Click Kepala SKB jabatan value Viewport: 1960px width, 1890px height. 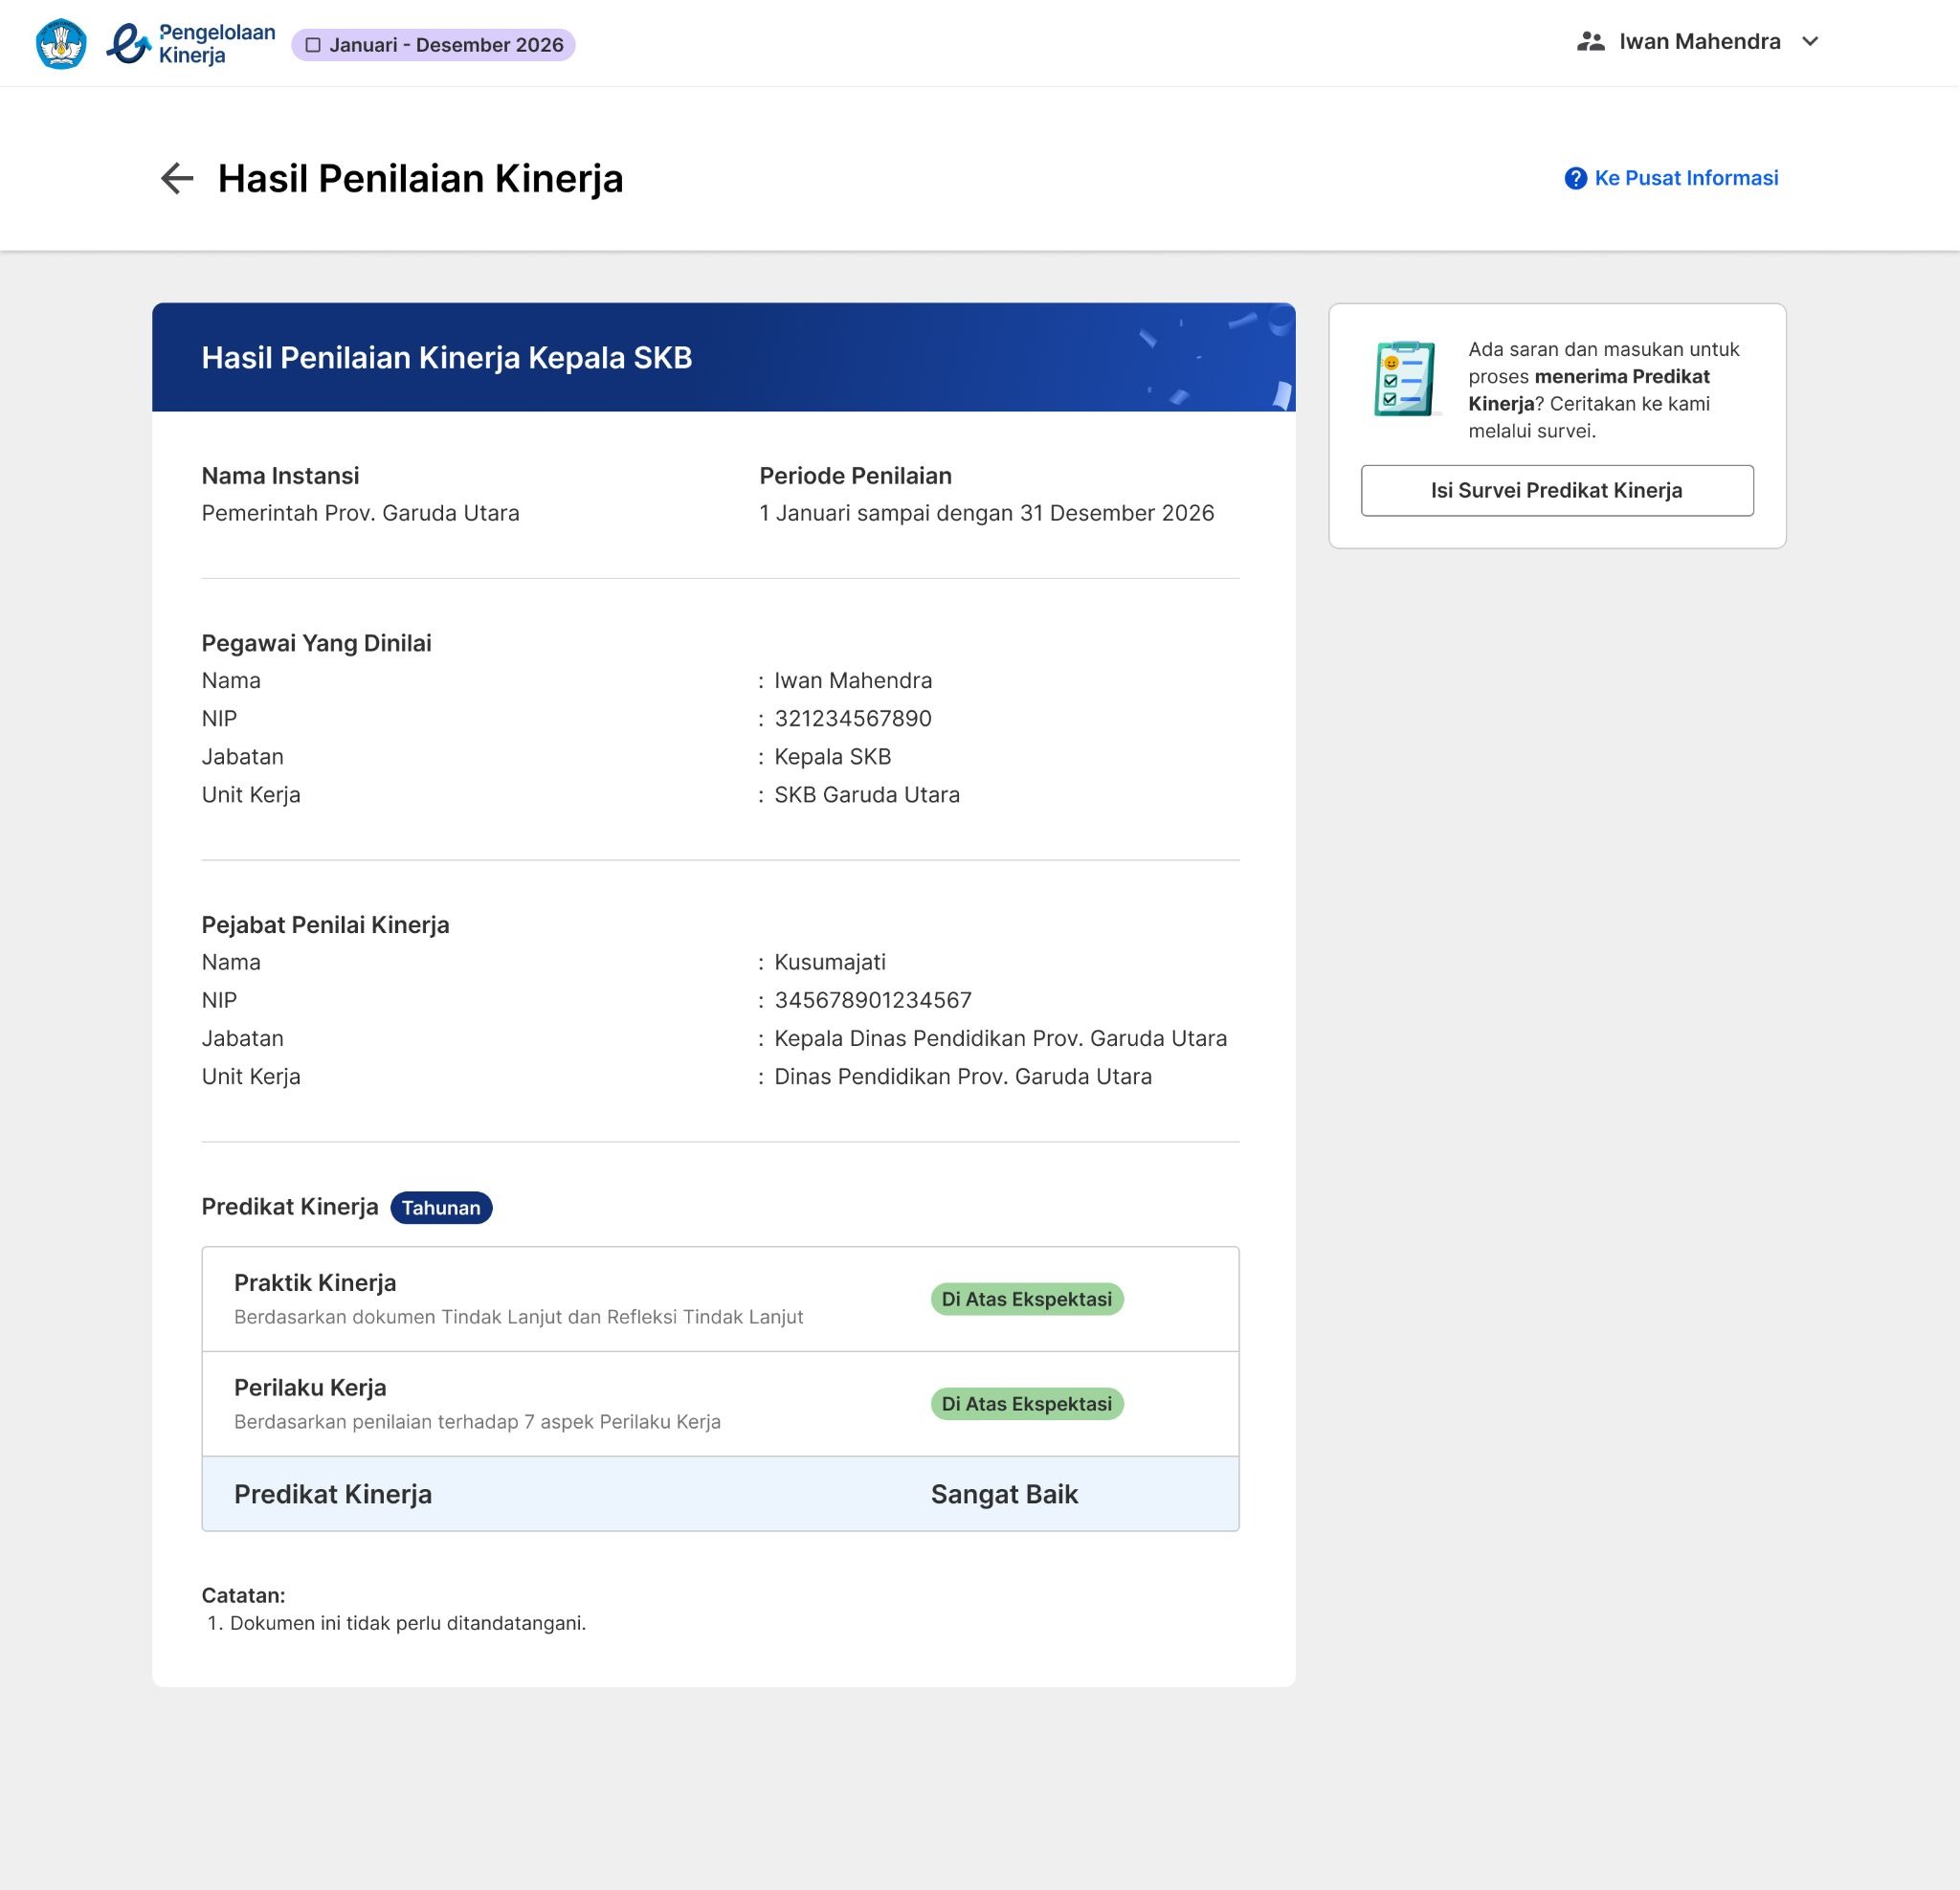click(832, 756)
